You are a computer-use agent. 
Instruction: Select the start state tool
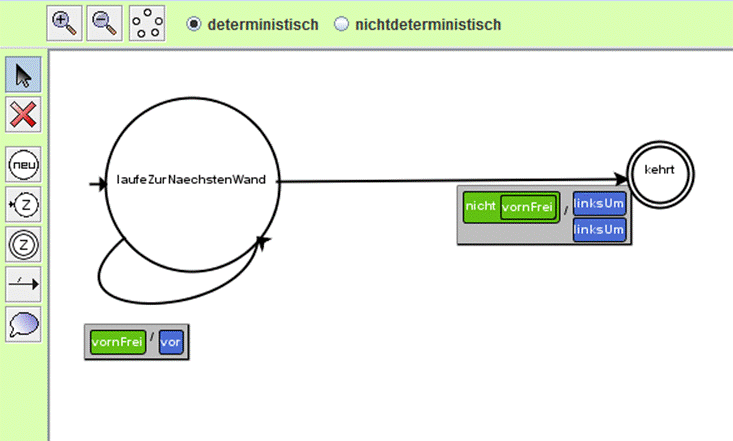coord(23,204)
